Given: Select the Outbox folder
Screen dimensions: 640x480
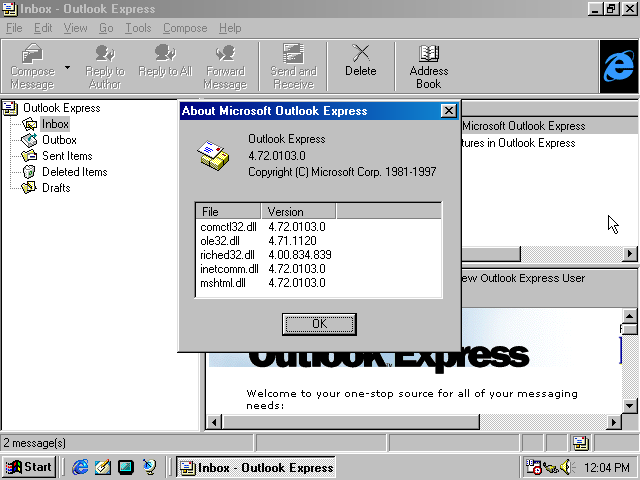Looking at the screenshot, I should coord(59,140).
